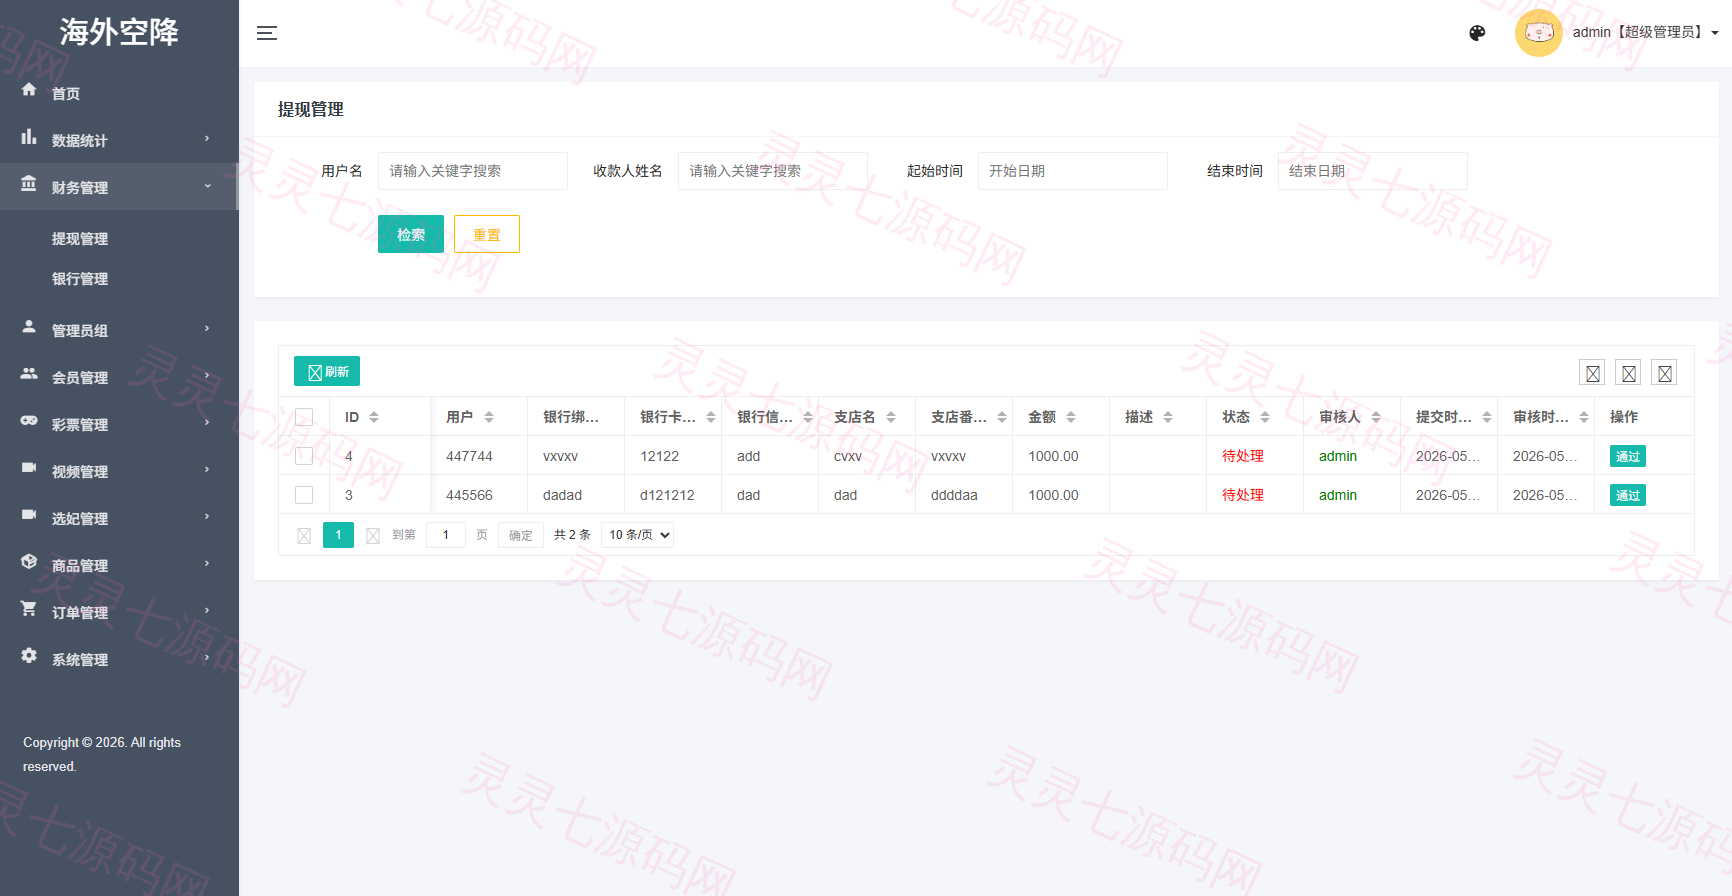Open the admin 超级管理员 account dropdown
This screenshot has height=896, width=1732.
1645,33
